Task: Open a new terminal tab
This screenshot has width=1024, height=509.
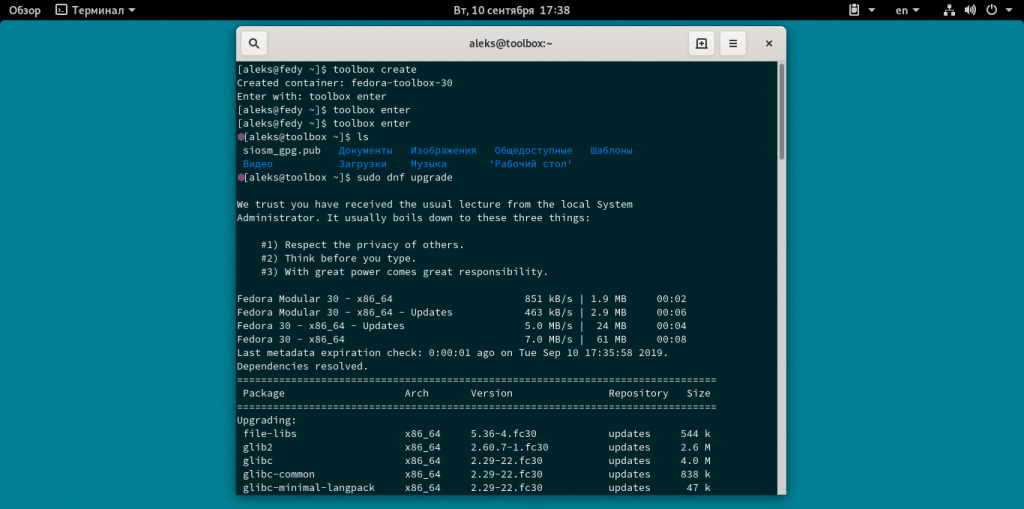Action: (701, 44)
